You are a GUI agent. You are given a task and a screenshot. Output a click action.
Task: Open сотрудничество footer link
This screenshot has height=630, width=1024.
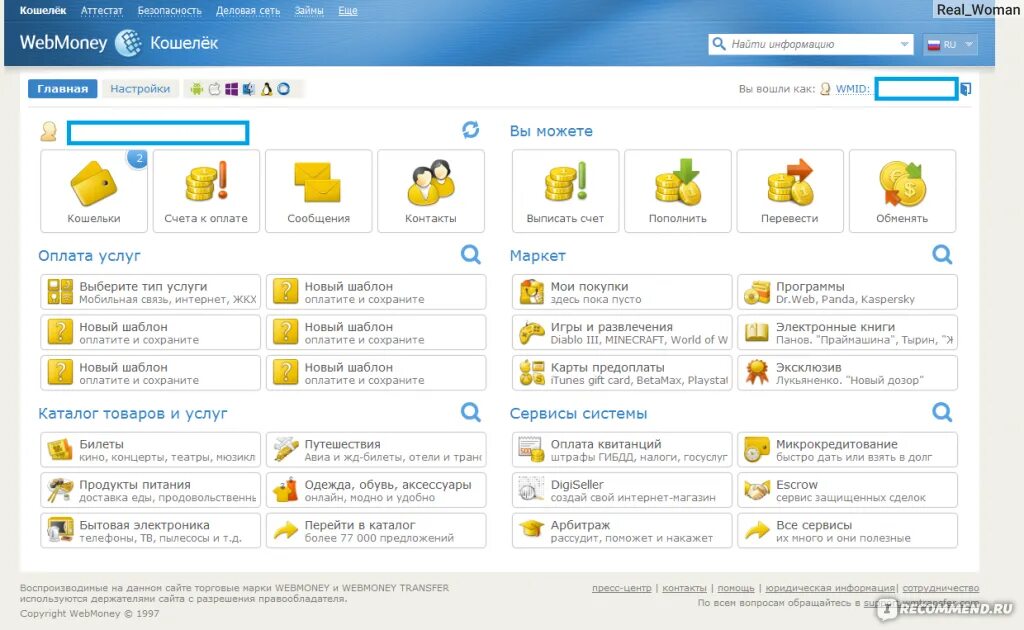pos(940,588)
